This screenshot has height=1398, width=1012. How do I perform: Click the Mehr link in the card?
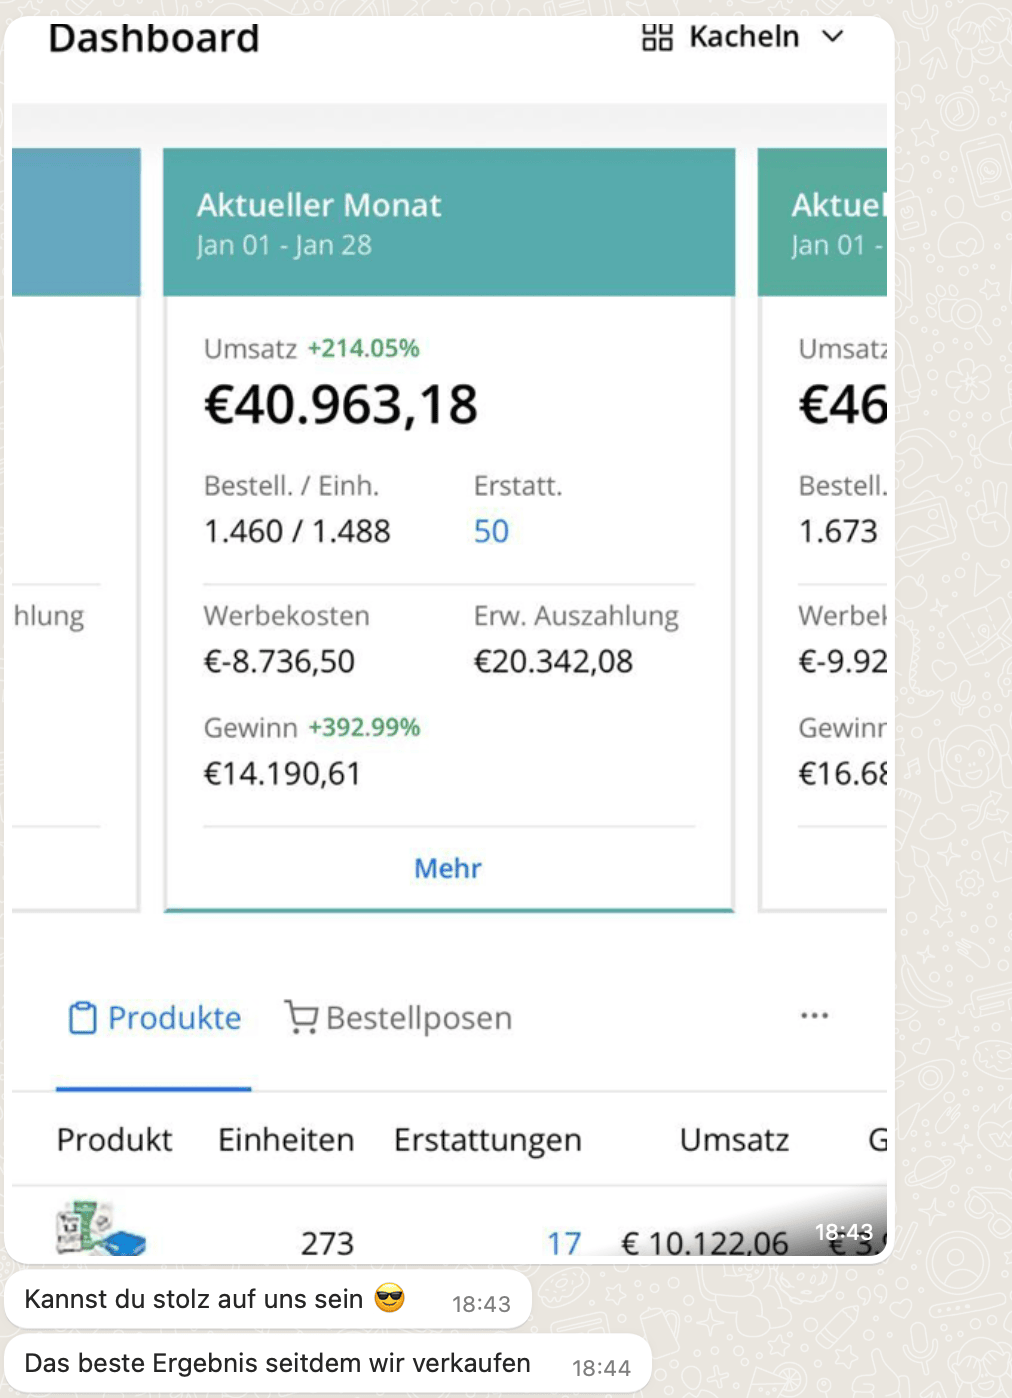click(x=448, y=868)
